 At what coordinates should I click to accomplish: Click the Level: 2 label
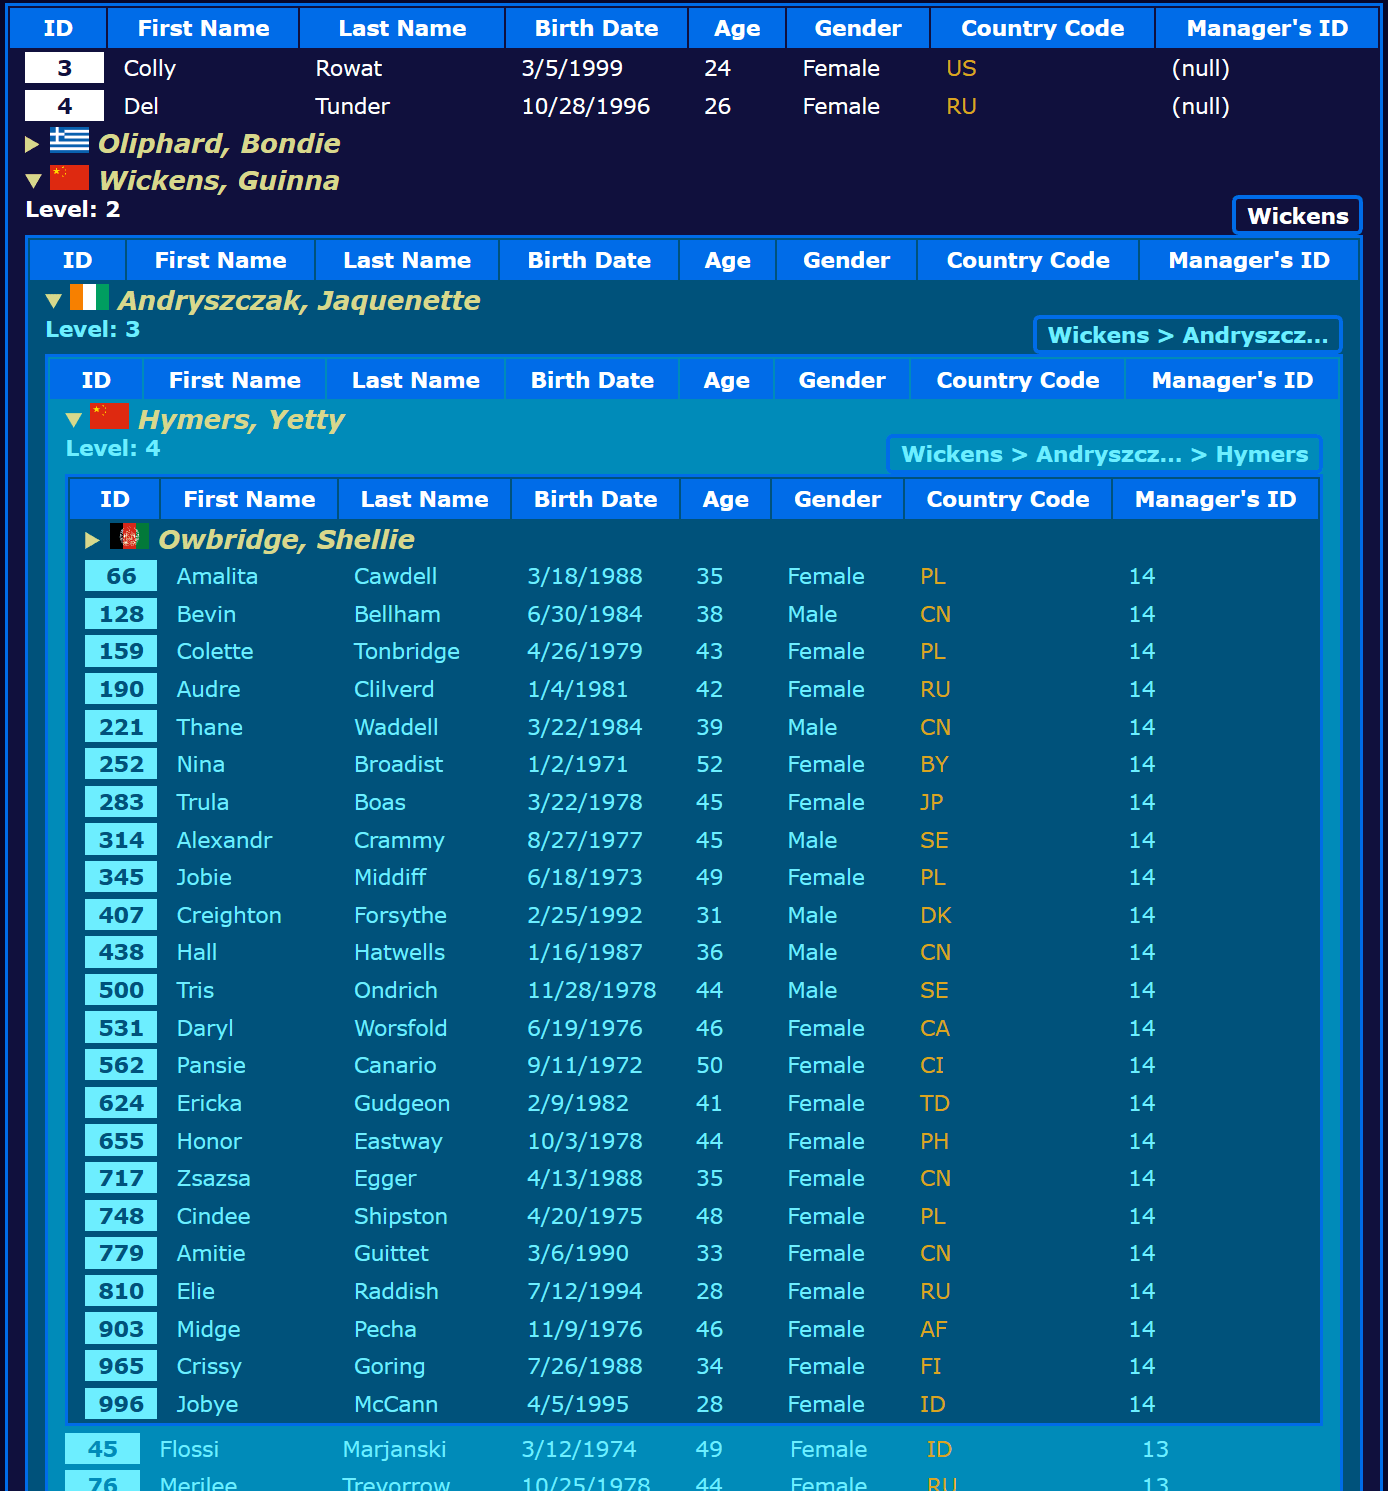coord(72,209)
